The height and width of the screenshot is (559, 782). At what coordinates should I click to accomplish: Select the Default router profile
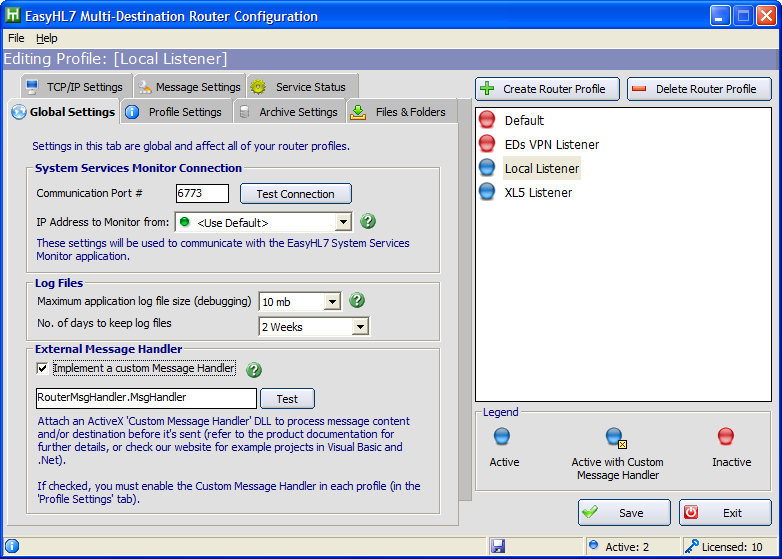[x=524, y=120]
